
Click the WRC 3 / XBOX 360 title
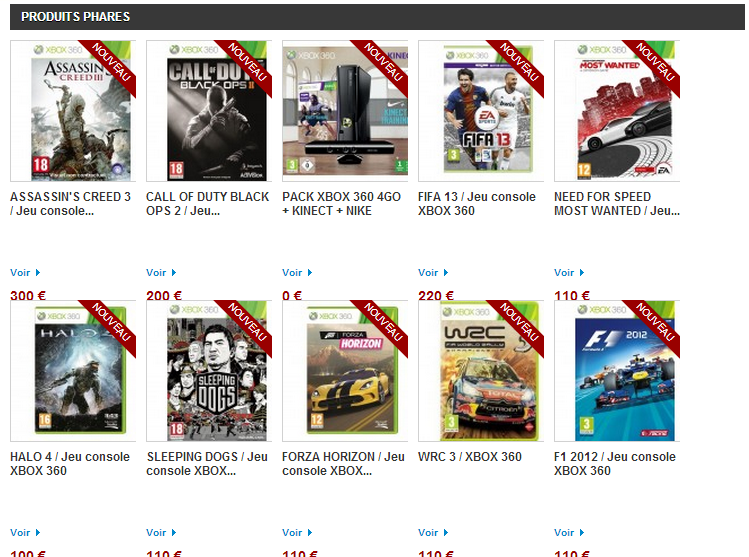click(x=470, y=457)
